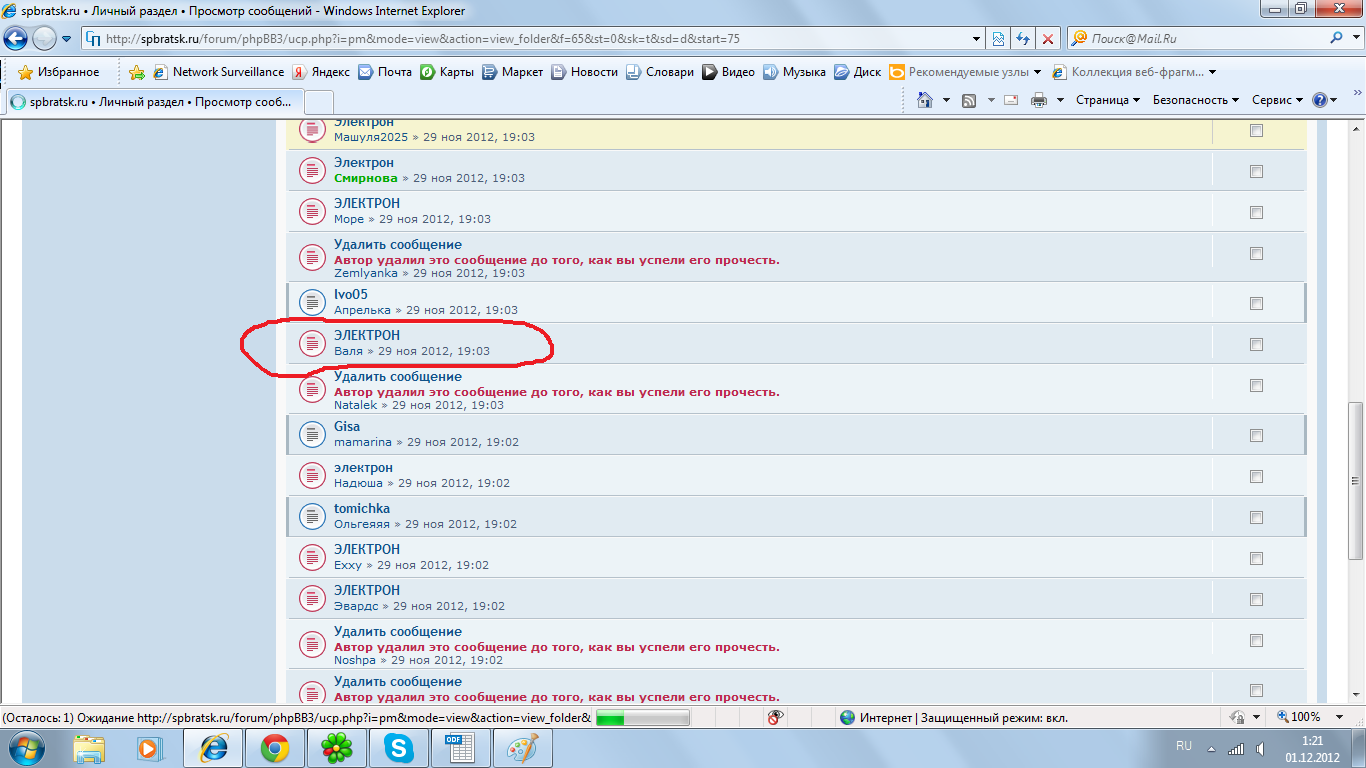
Task: Tick checkbox for Апрелька message
Action: pyautogui.click(x=1256, y=303)
